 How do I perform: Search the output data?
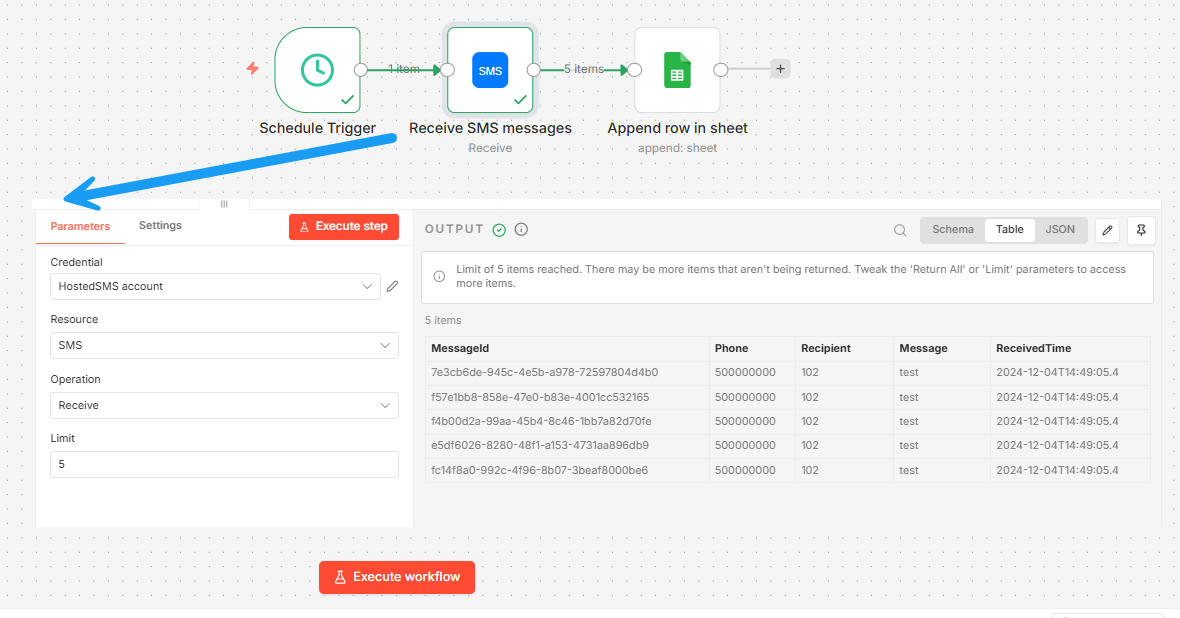coord(900,230)
